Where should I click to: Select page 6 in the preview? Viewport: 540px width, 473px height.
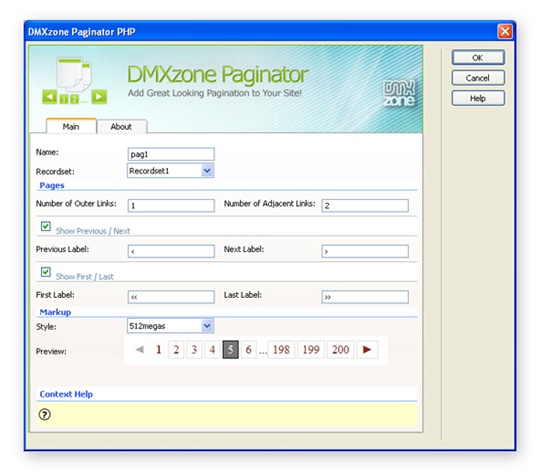tap(249, 350)
